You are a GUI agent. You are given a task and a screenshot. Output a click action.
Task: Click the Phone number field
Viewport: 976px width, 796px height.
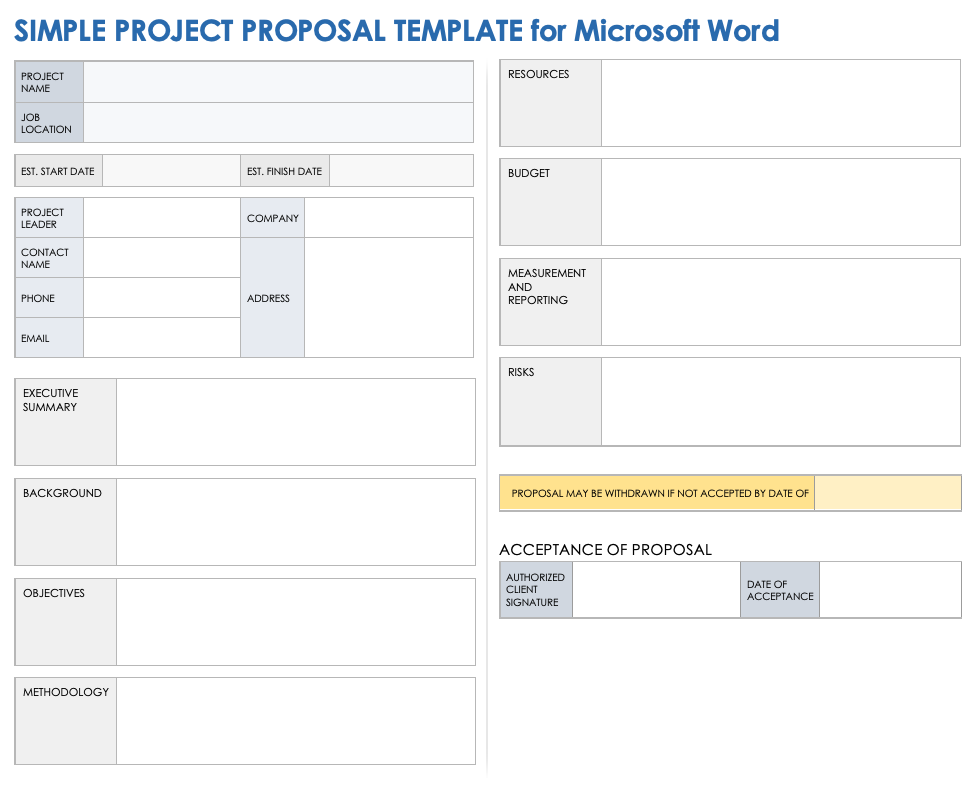coord(162,298)
